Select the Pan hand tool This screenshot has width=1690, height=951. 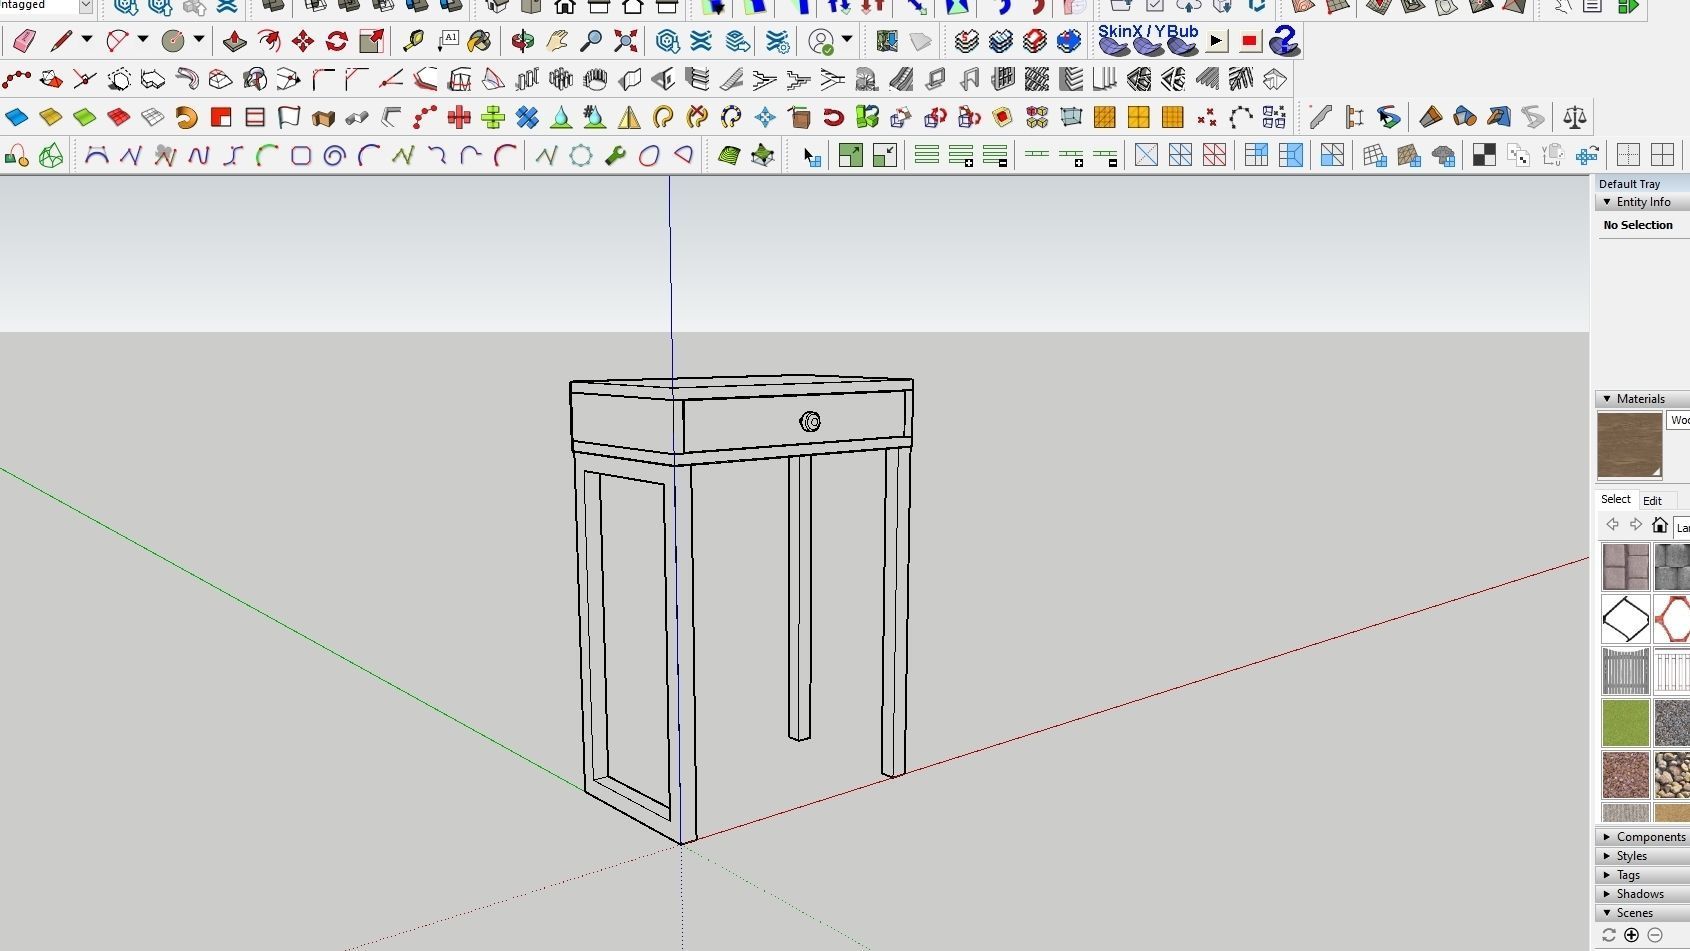click(557, 41)
